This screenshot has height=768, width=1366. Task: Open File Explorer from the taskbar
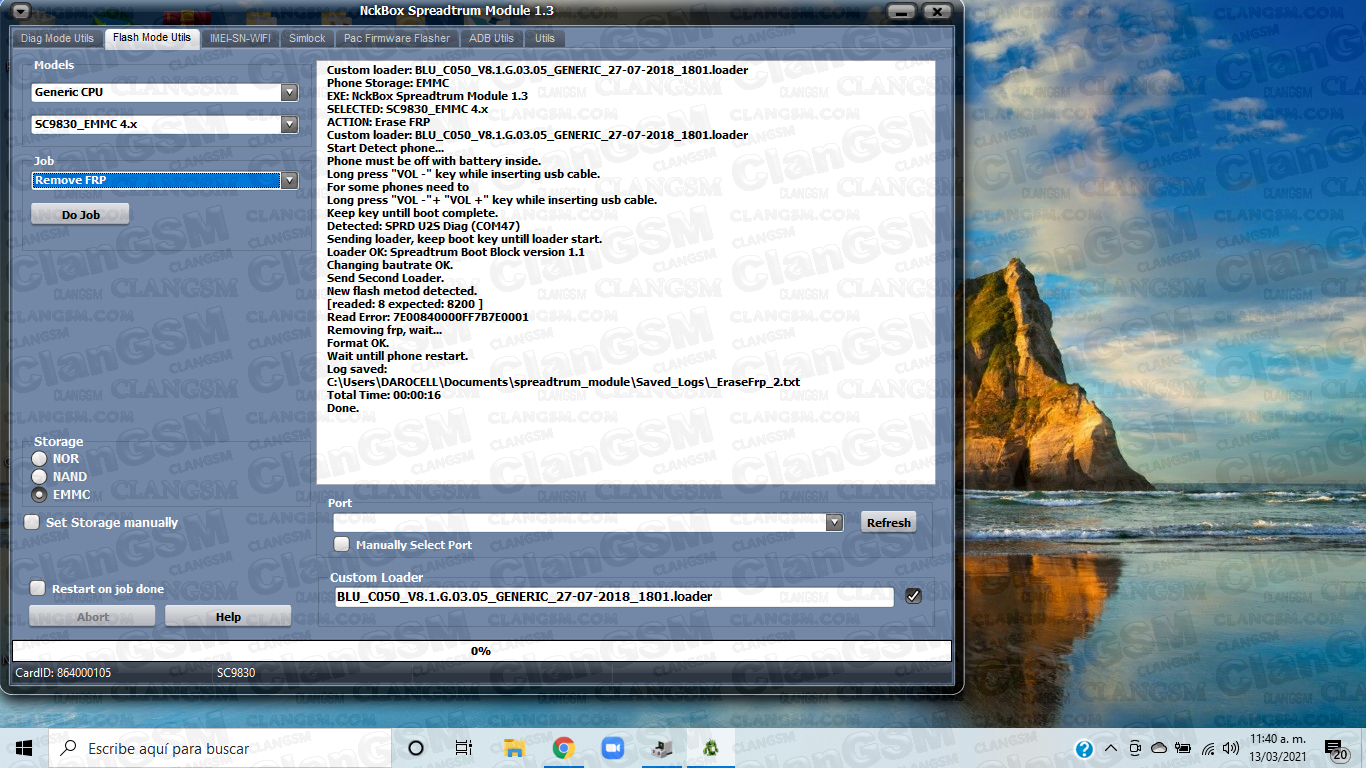tap(514, 748)
